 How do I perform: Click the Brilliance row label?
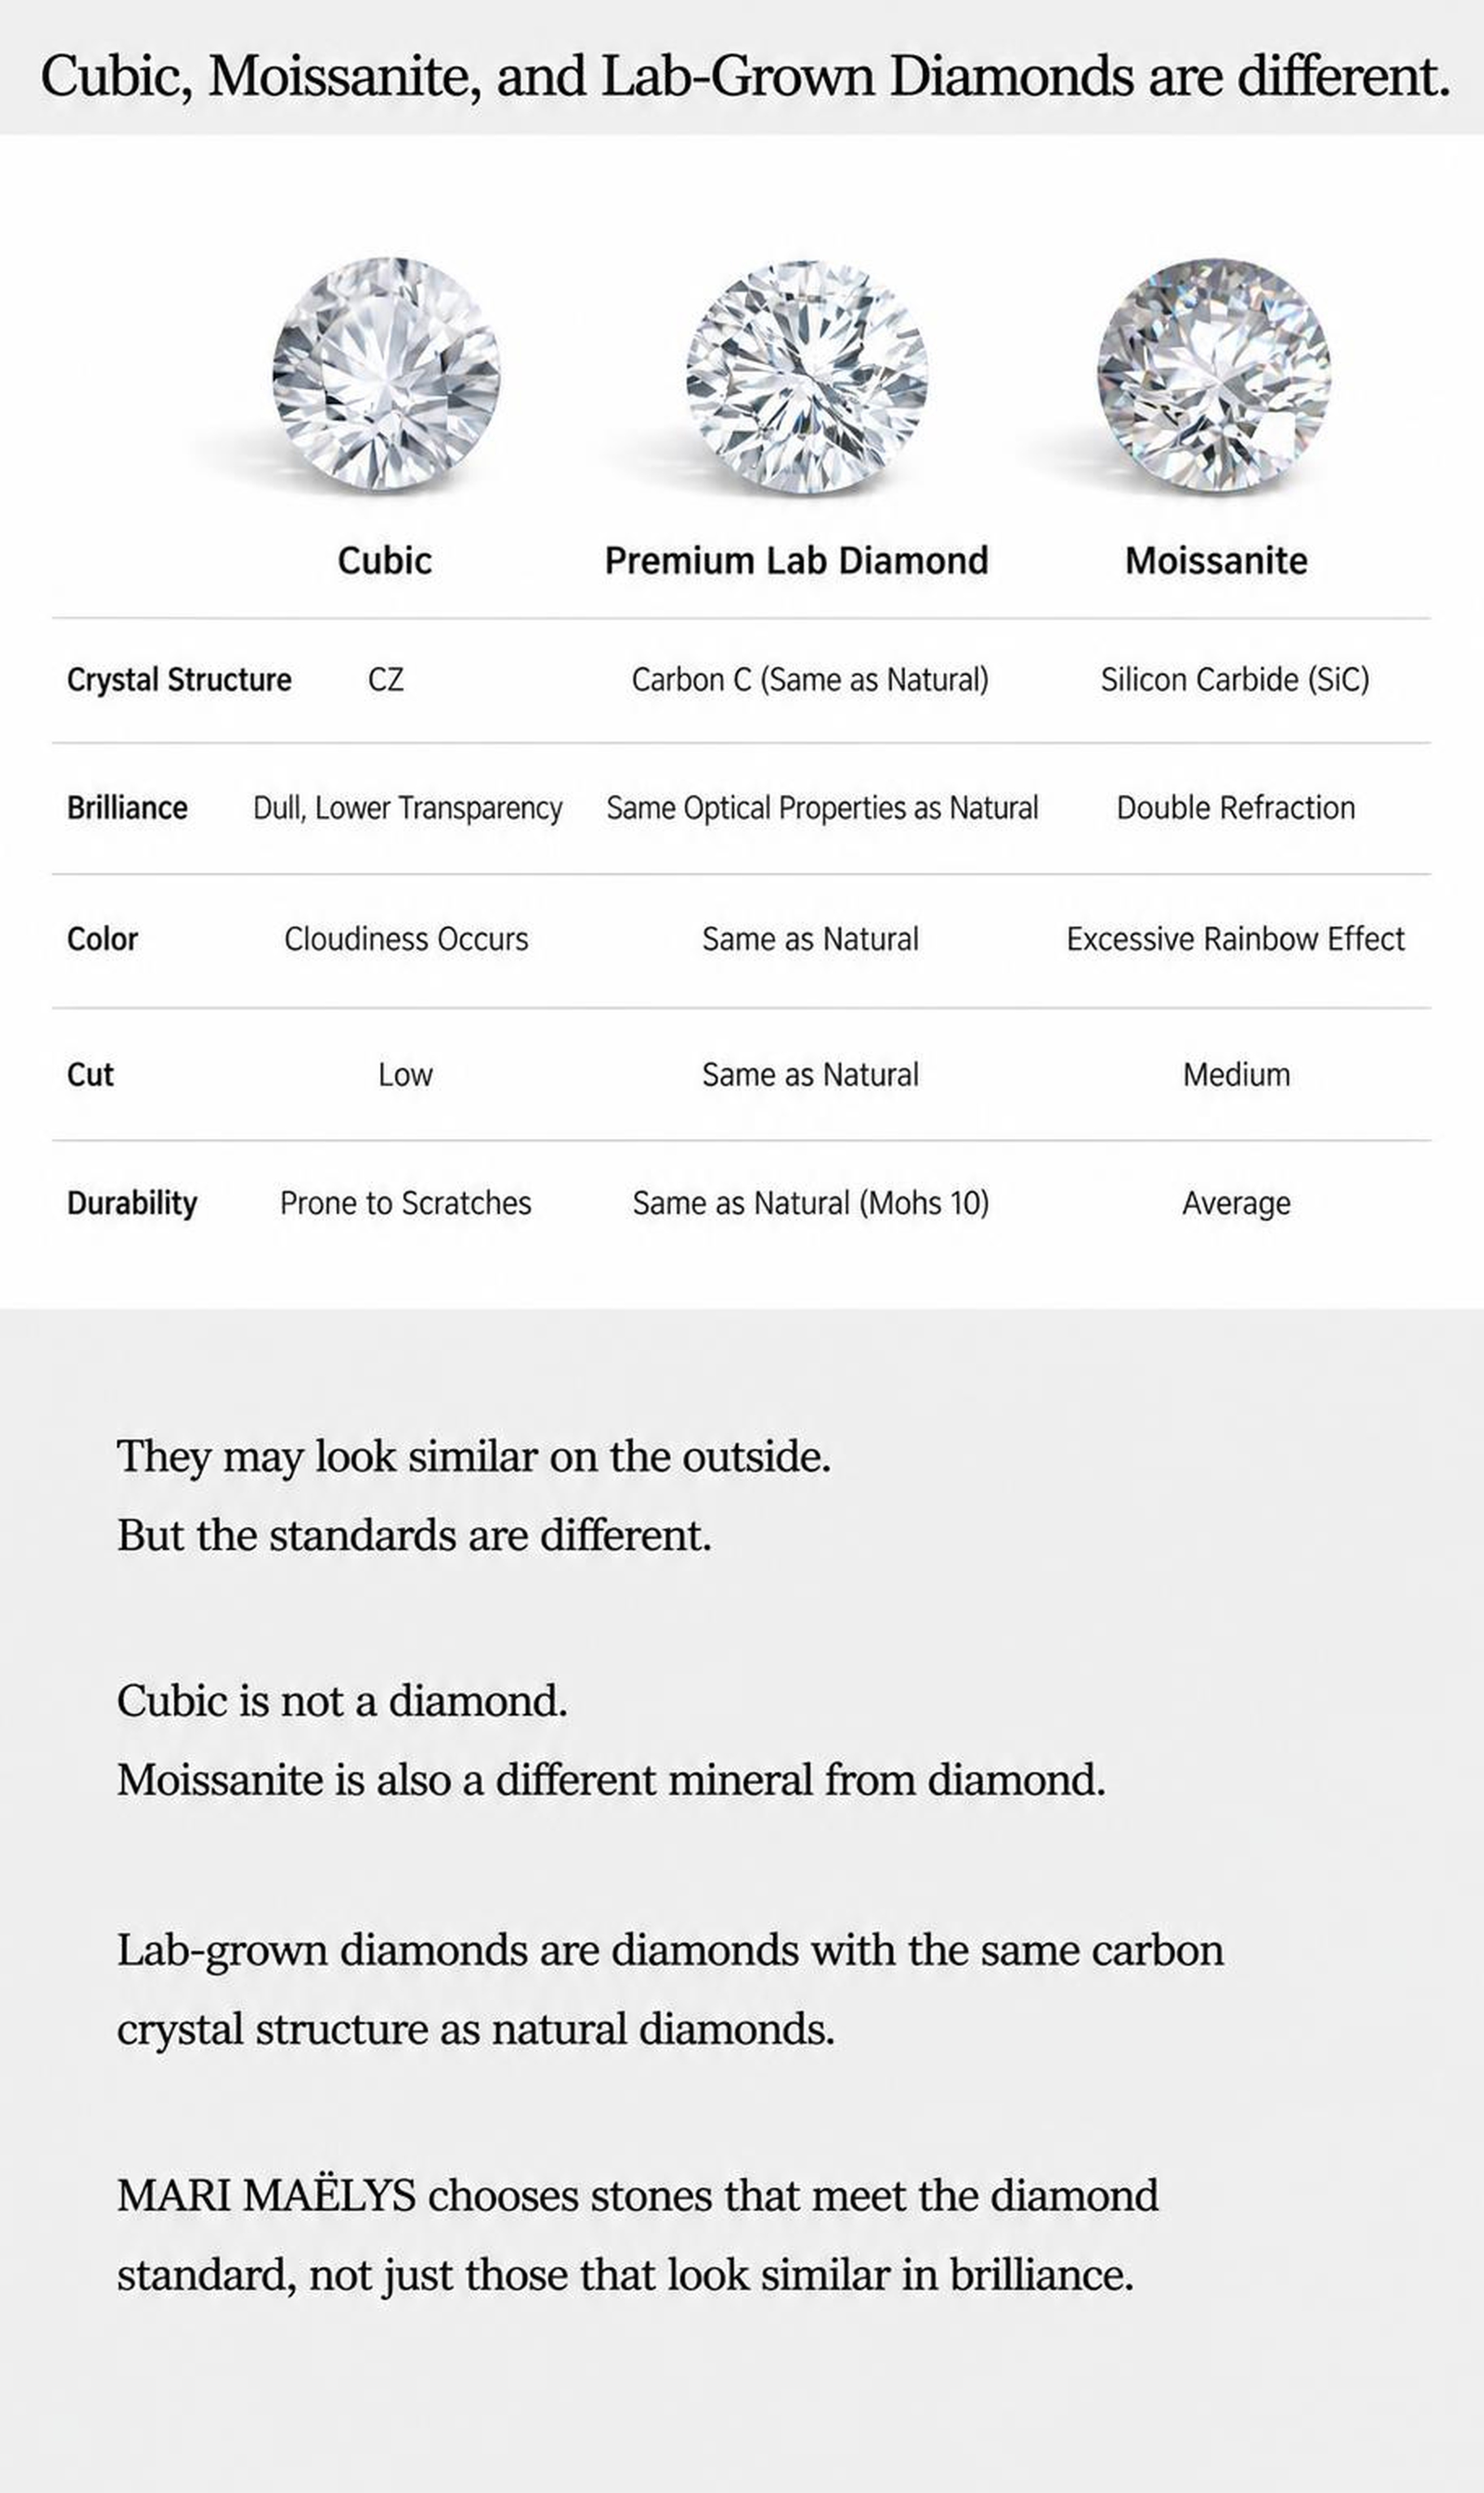127,808
